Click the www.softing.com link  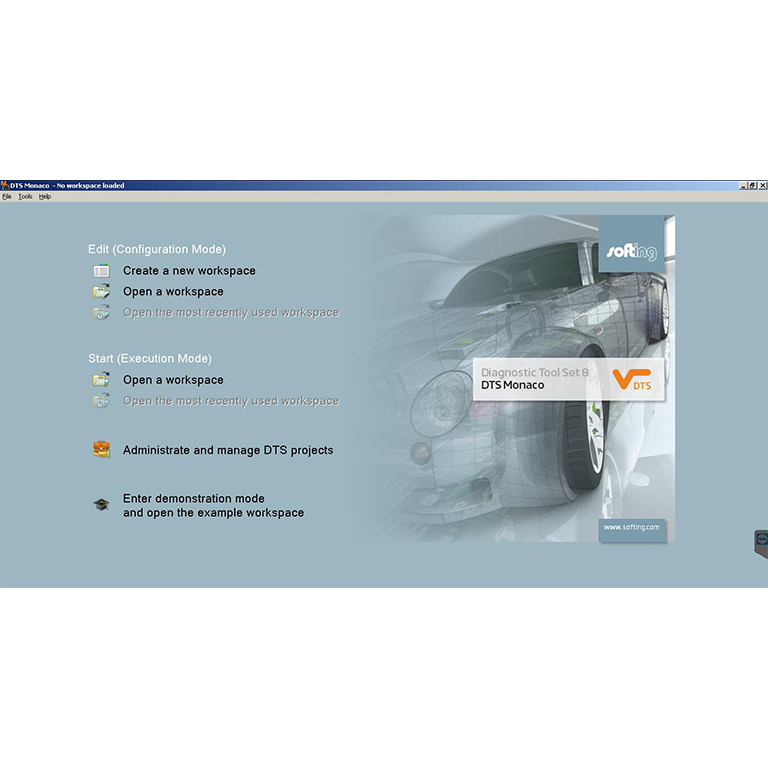coord(631,528)
